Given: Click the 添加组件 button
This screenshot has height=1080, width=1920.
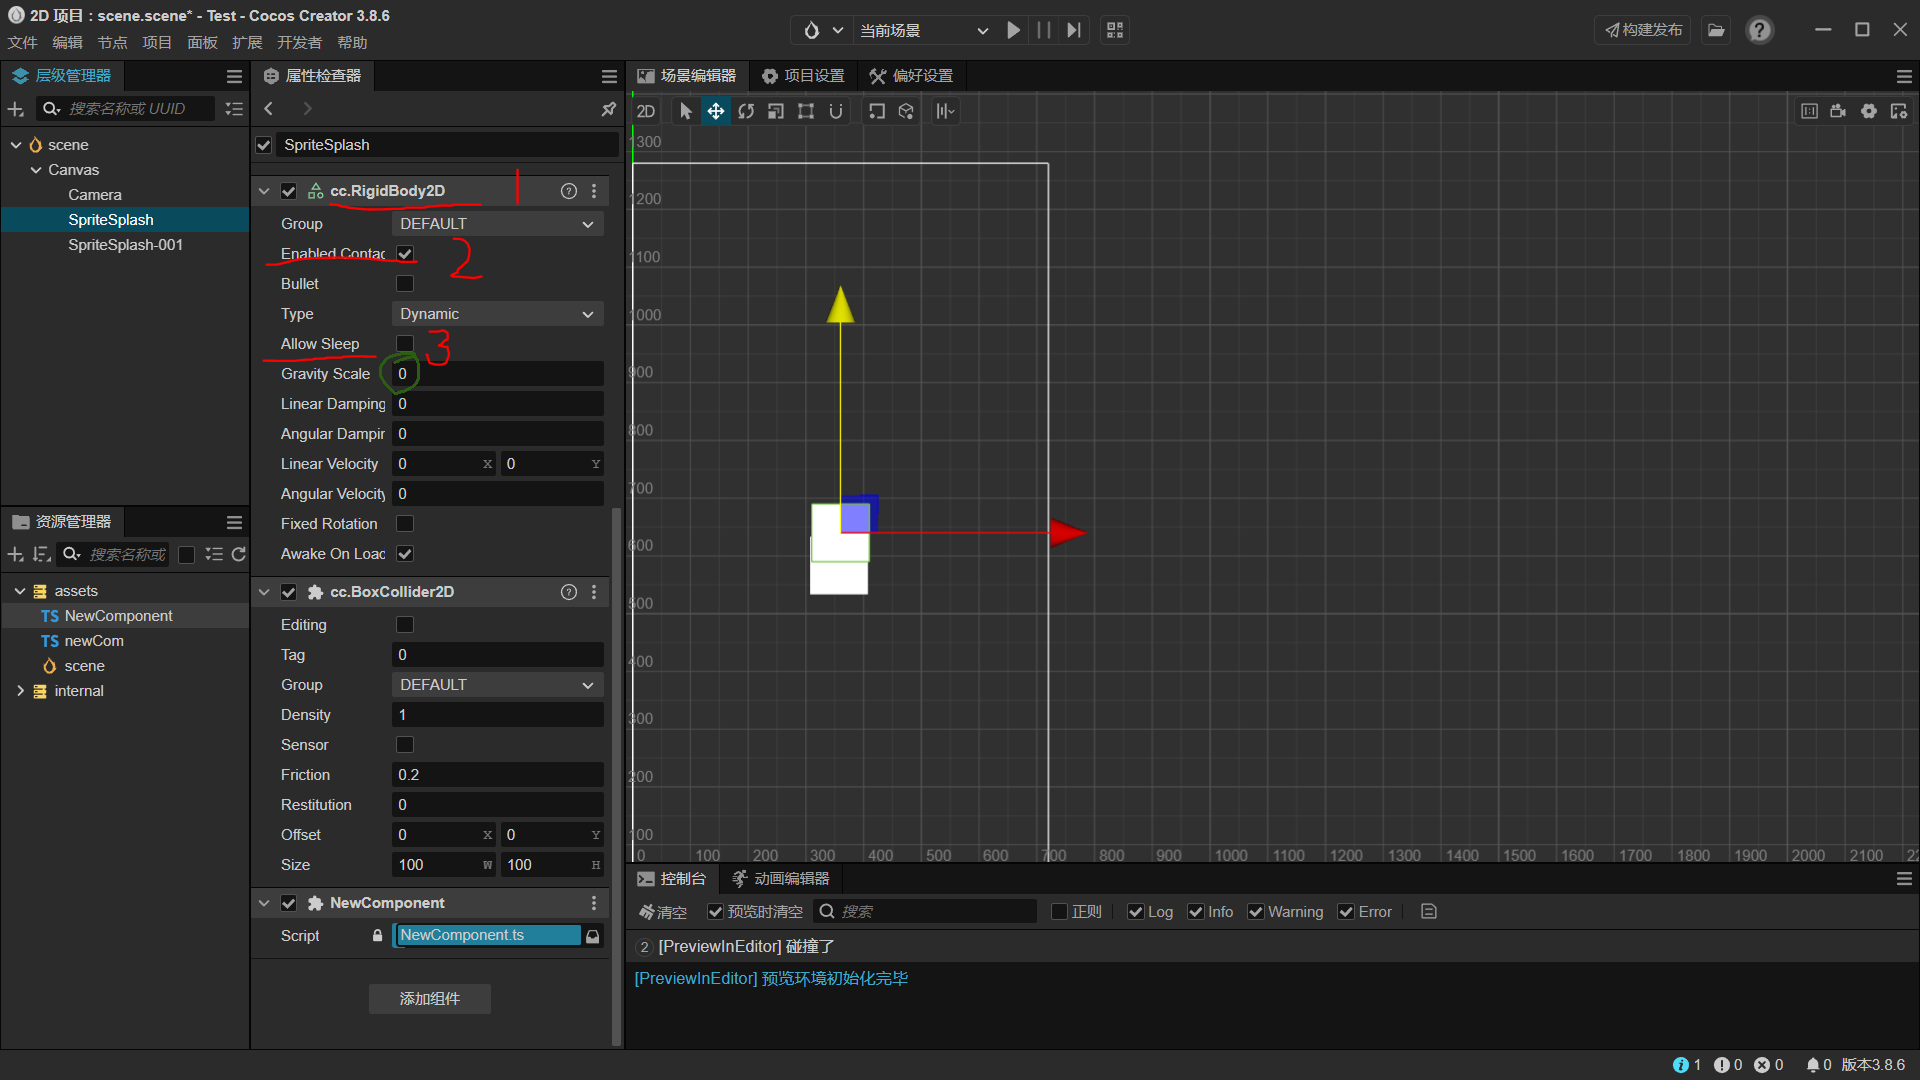Looking at the screenshot, I should pos(429,998).
